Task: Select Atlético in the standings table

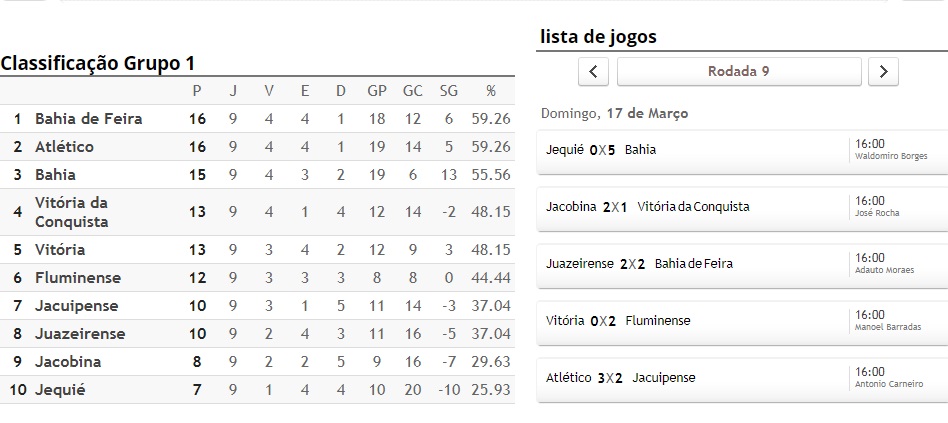Action: click(x=64, y=147)
